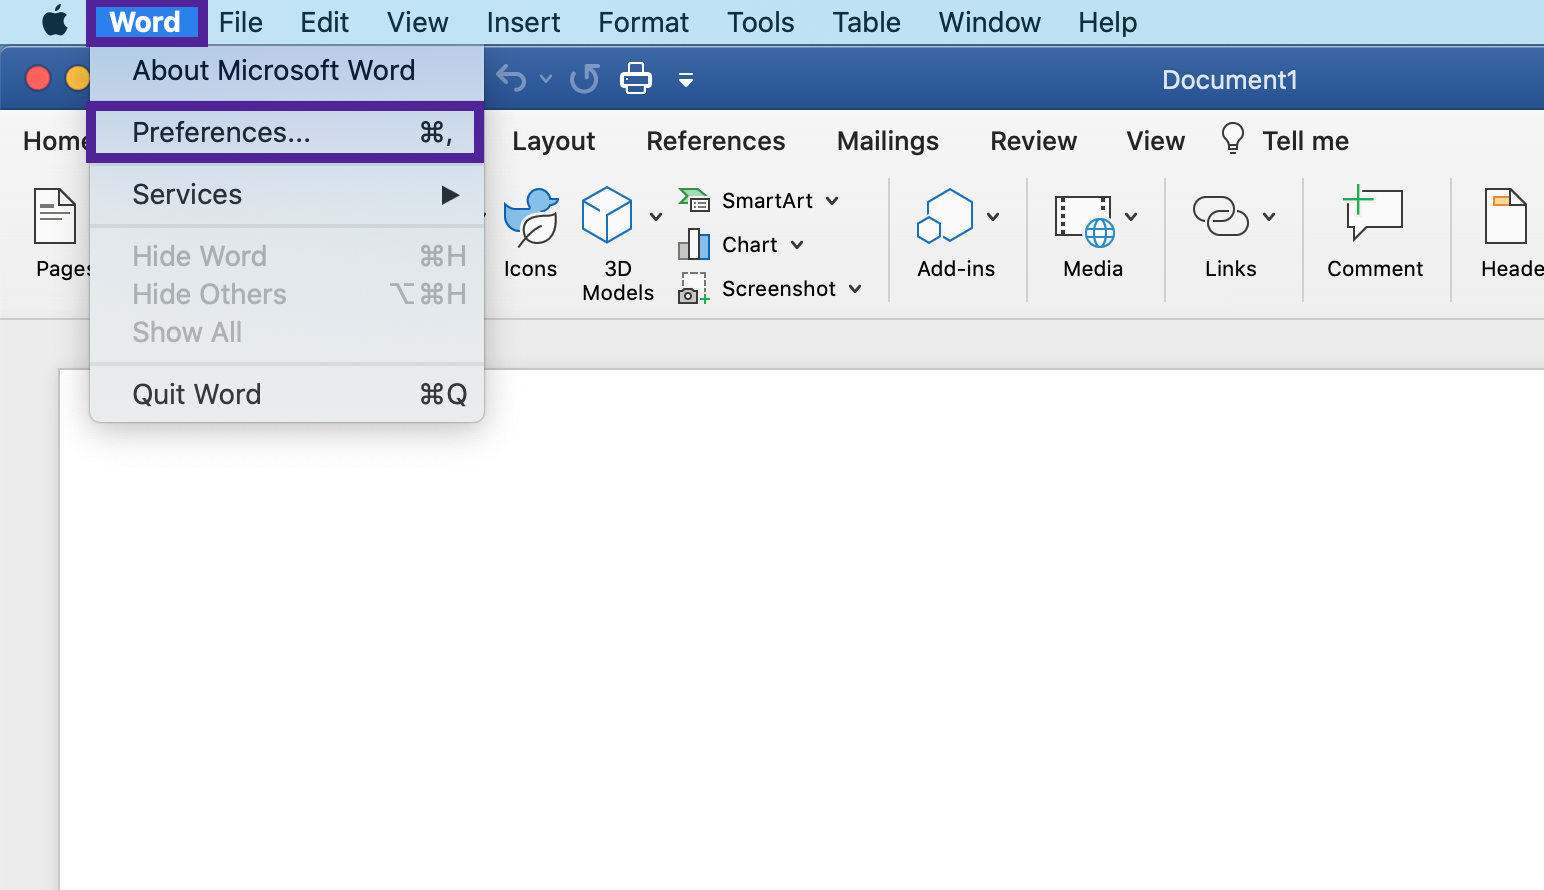
Task: Select Quit Word
Action: (287, 394)
